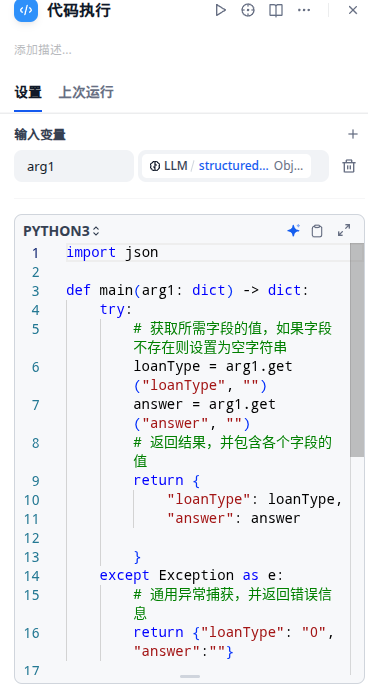This screenshot has width=368, height=692.
Task: Click the crosshair locate-node icon
Action: point(248,10)
